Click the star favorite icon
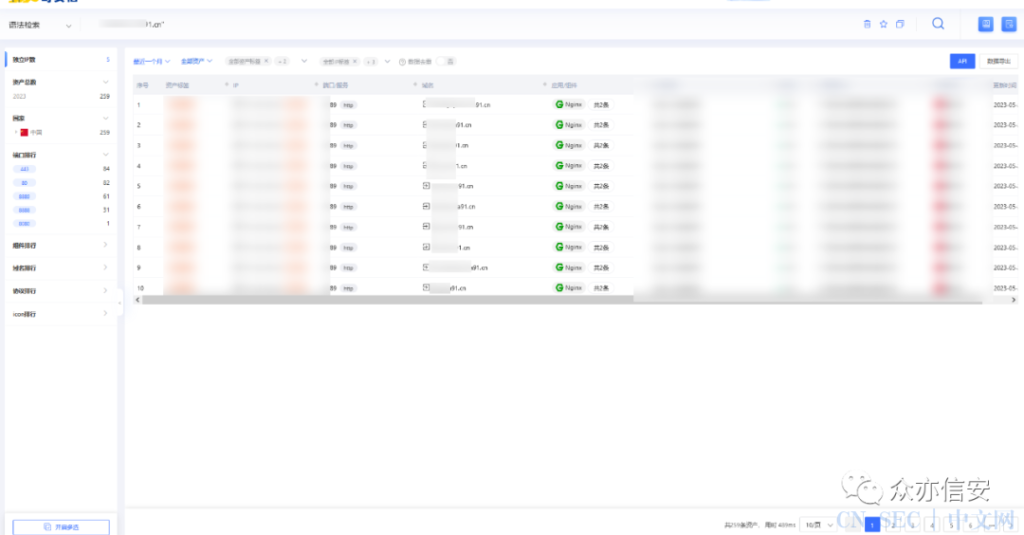 (x=884, y=24)
